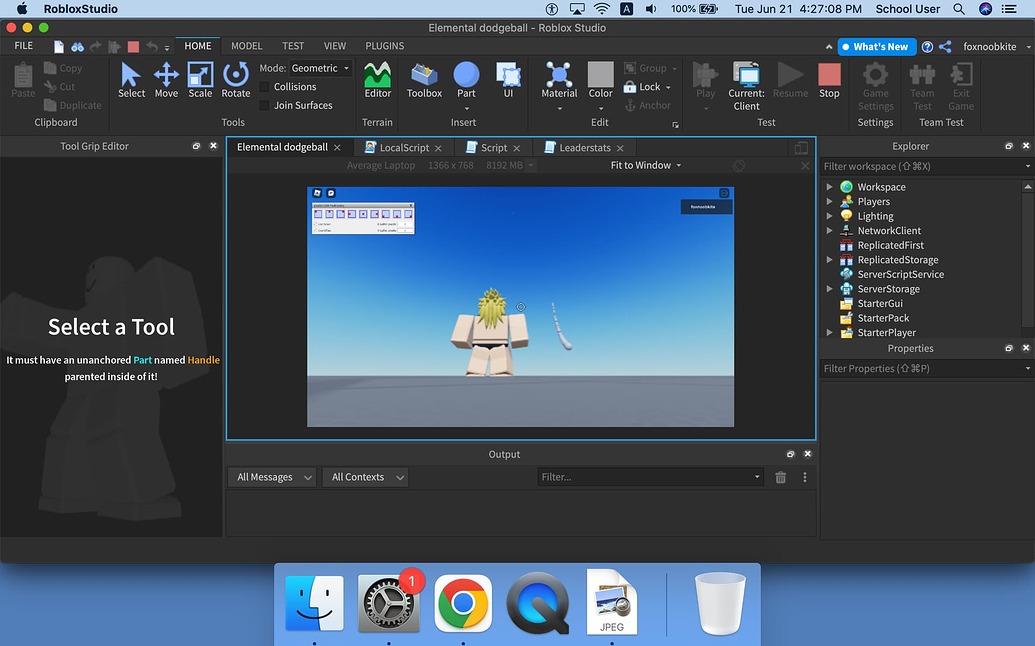1035x646 pixels.
Task: Enable the Collisions checkbox
Action: pyautogui.click(x=264, y=86)
